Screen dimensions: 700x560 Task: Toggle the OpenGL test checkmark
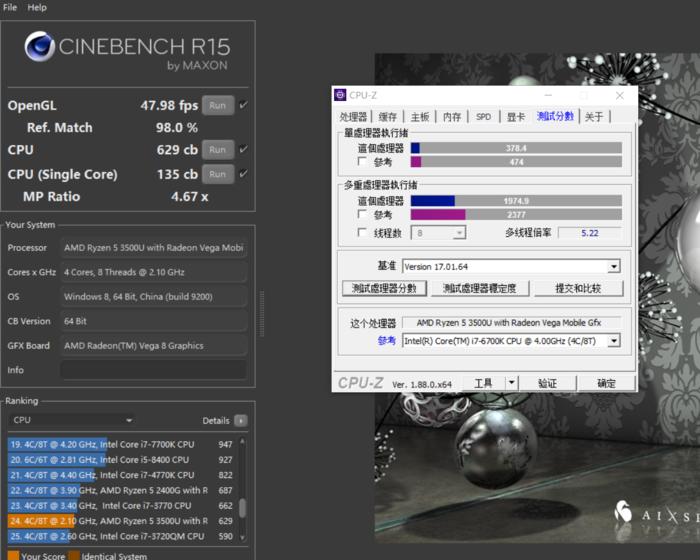(243, 105)
